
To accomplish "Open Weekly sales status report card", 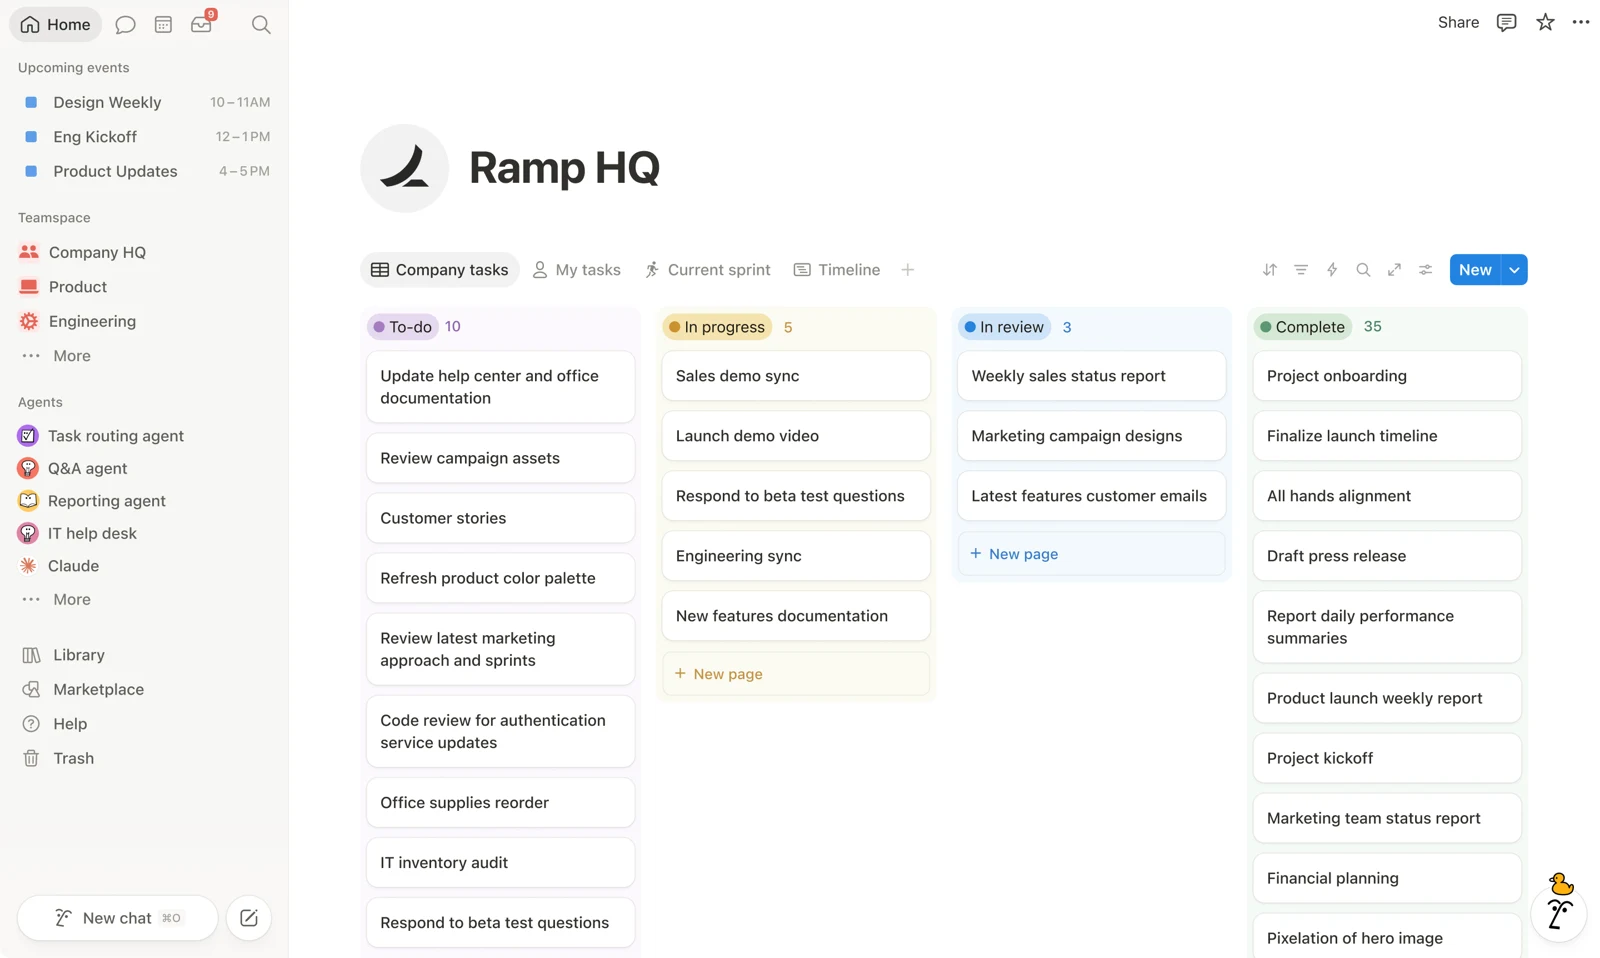I will coord(1091,376).
